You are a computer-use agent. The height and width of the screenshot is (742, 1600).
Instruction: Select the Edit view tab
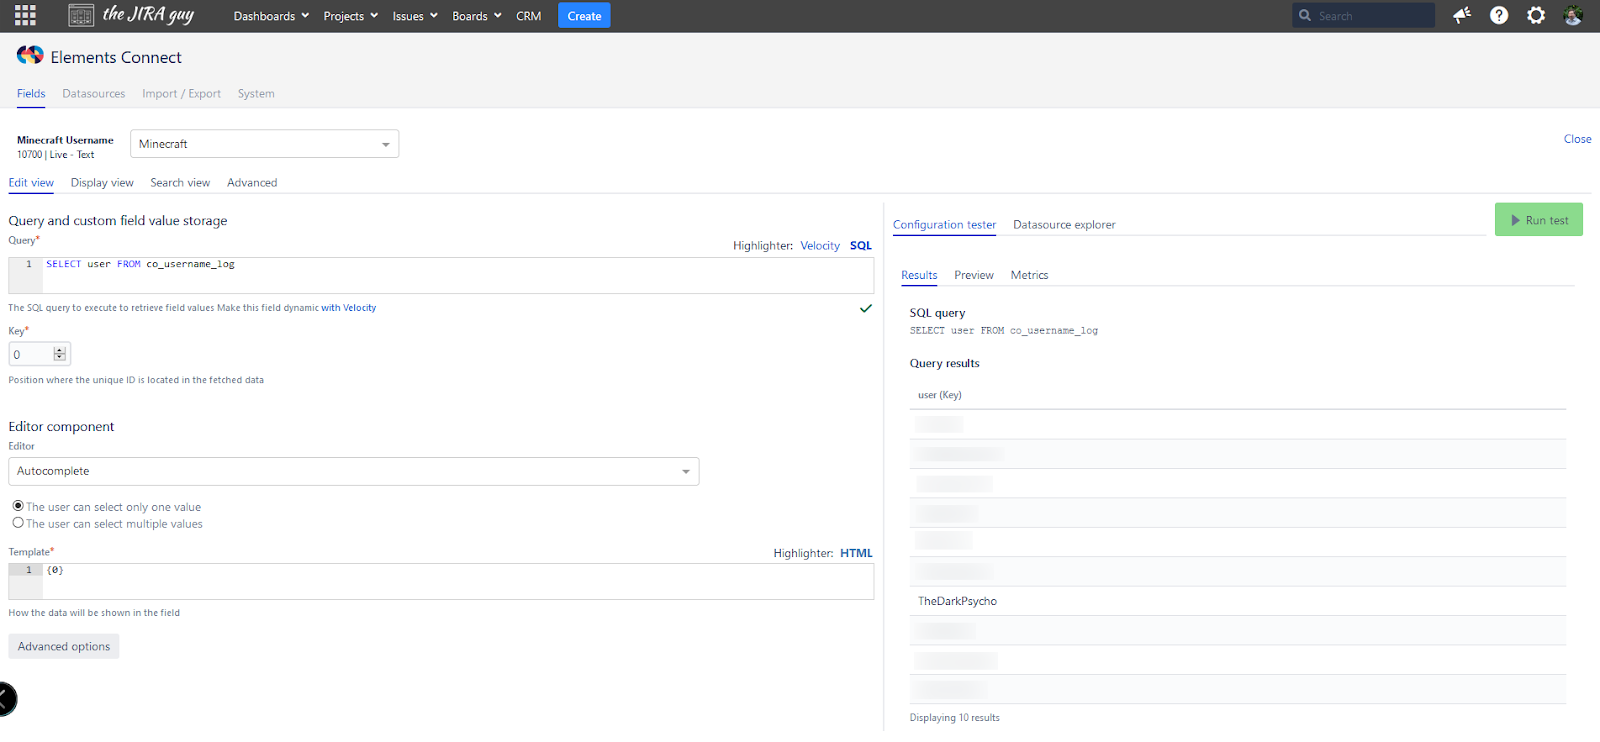pyautogui.click(x=31, y=183)
